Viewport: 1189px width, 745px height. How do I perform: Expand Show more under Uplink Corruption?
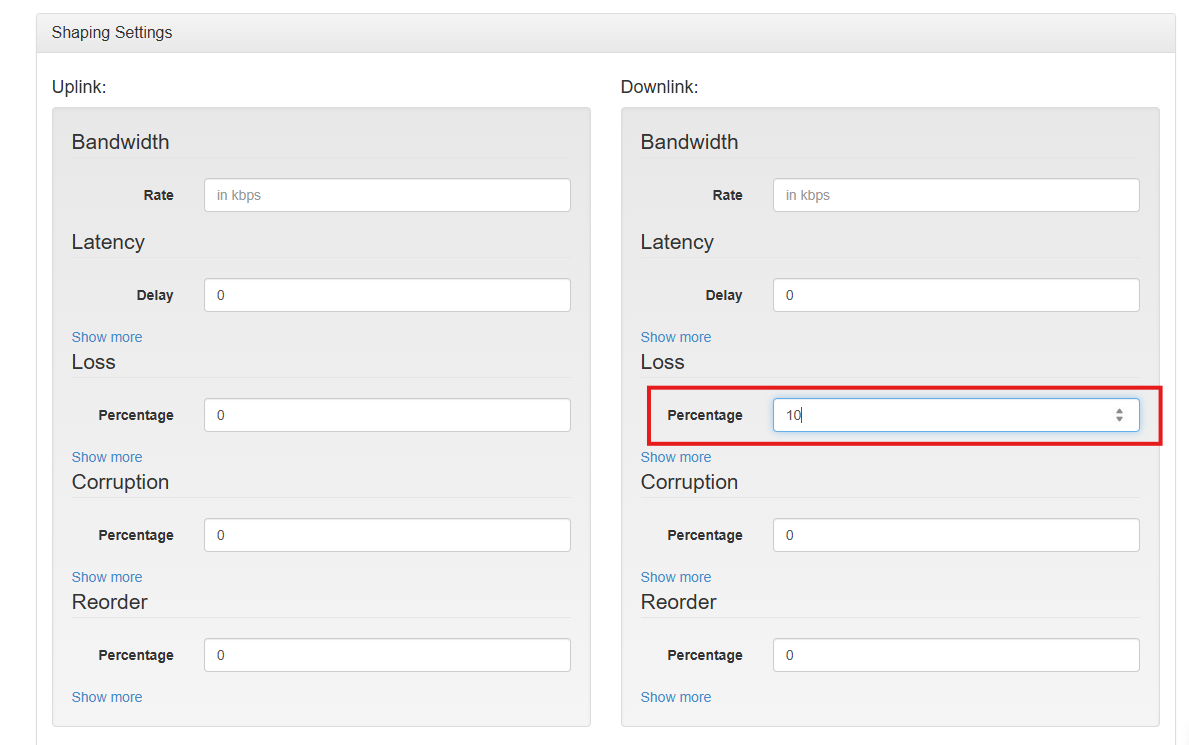click(107, 577)
